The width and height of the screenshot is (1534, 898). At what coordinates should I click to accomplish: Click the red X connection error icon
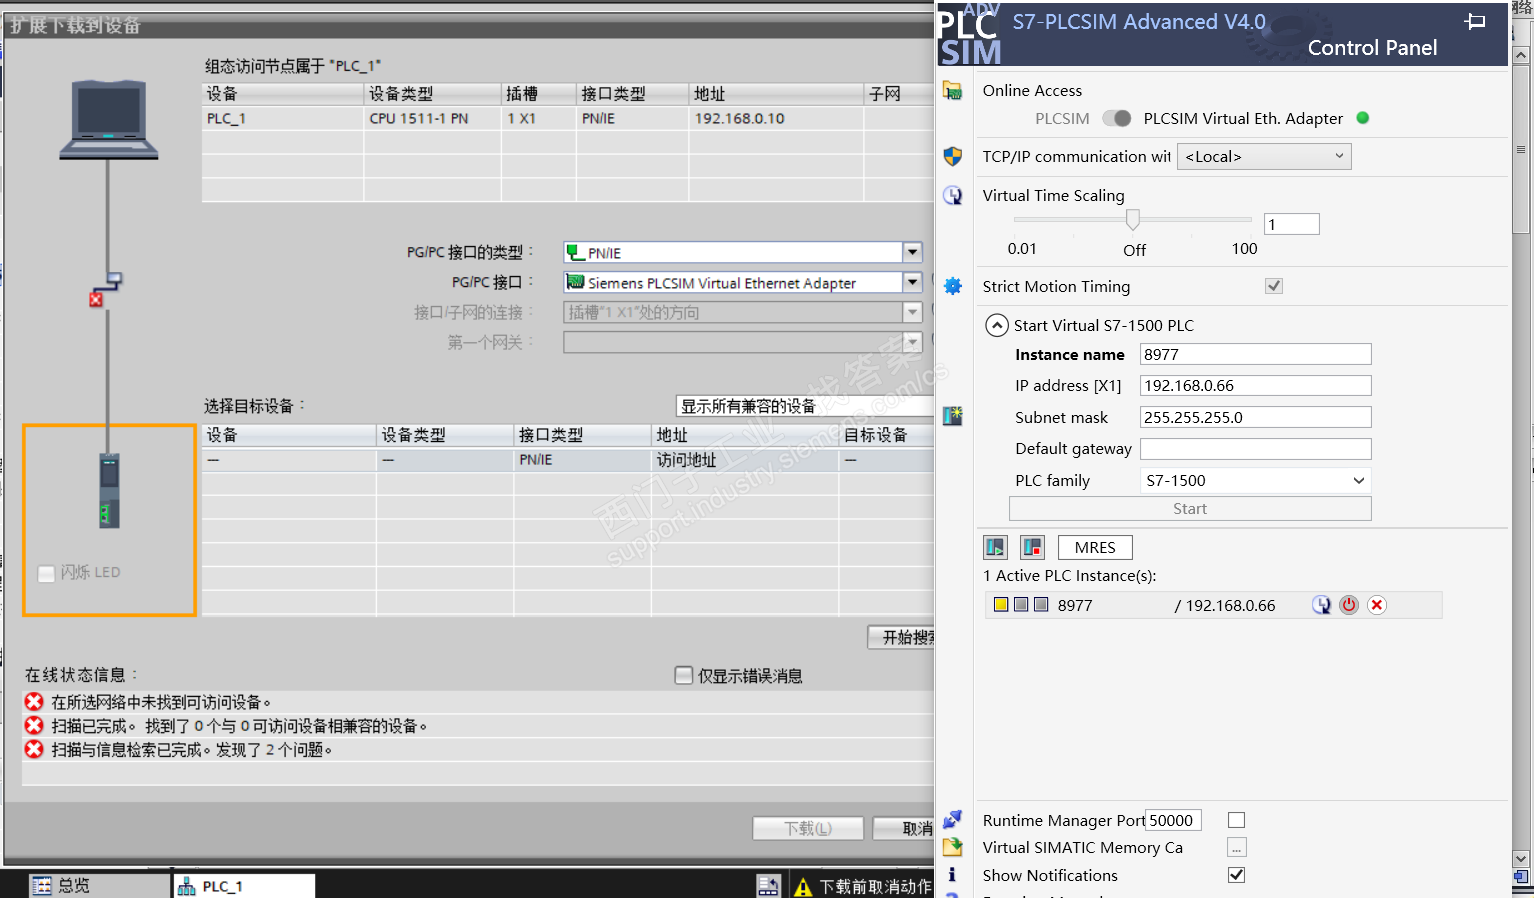(x=96, y=299)
